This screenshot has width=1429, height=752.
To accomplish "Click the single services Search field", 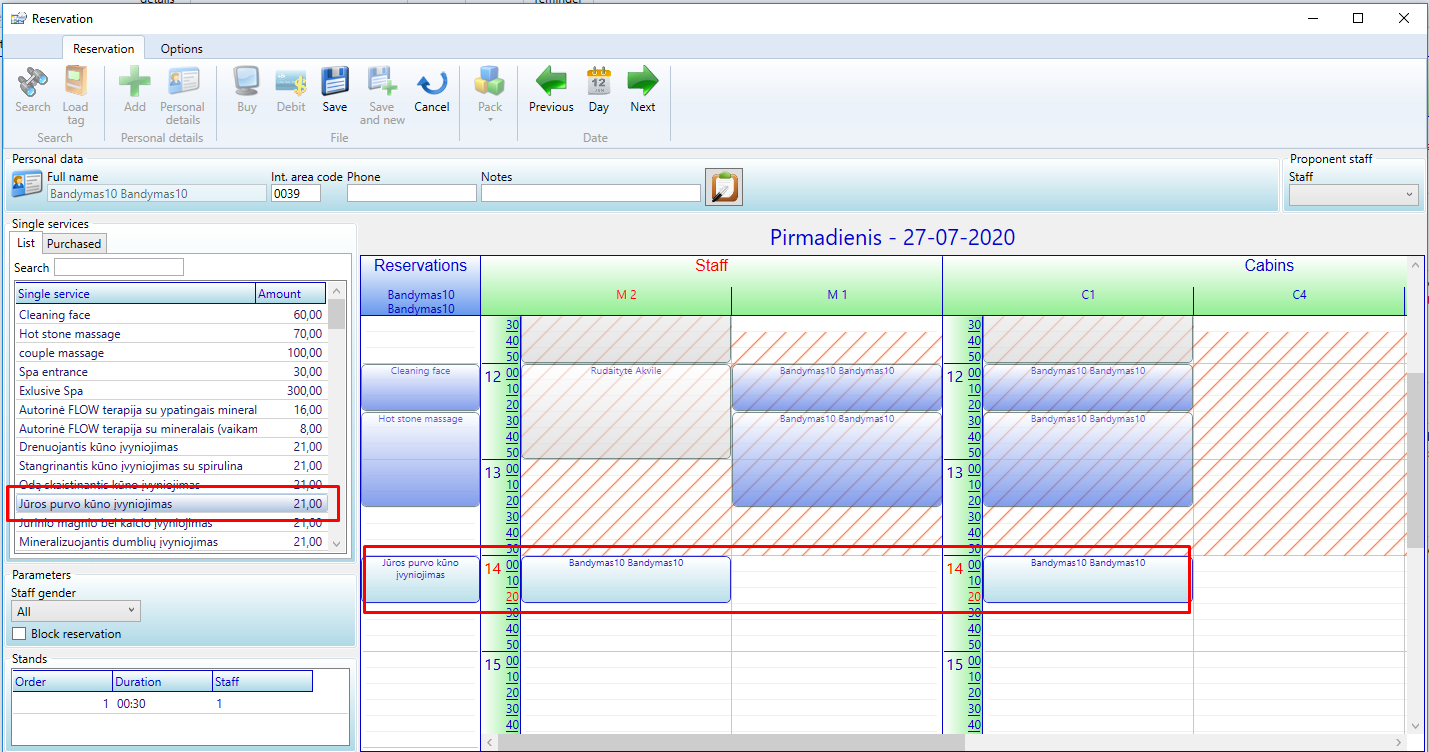I will click(x=119, y=267).
